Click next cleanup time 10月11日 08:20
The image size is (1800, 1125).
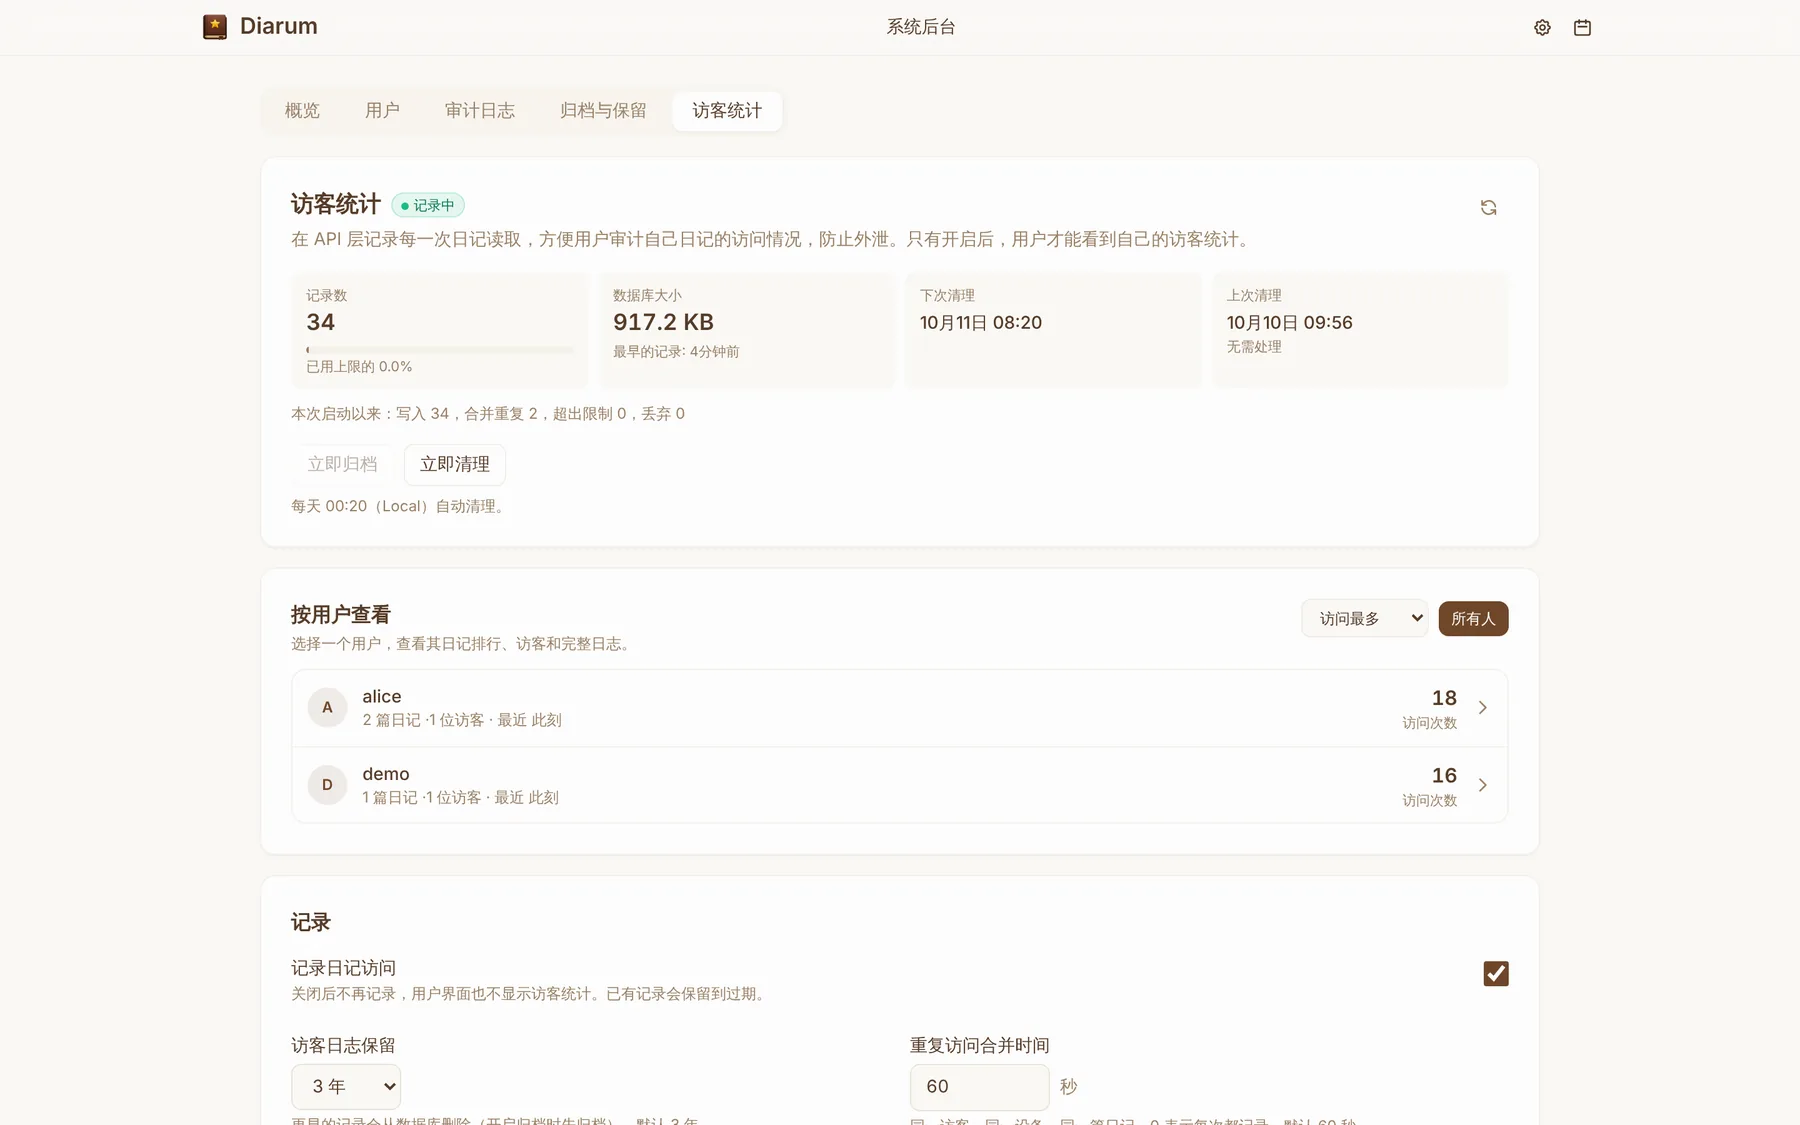981,323
